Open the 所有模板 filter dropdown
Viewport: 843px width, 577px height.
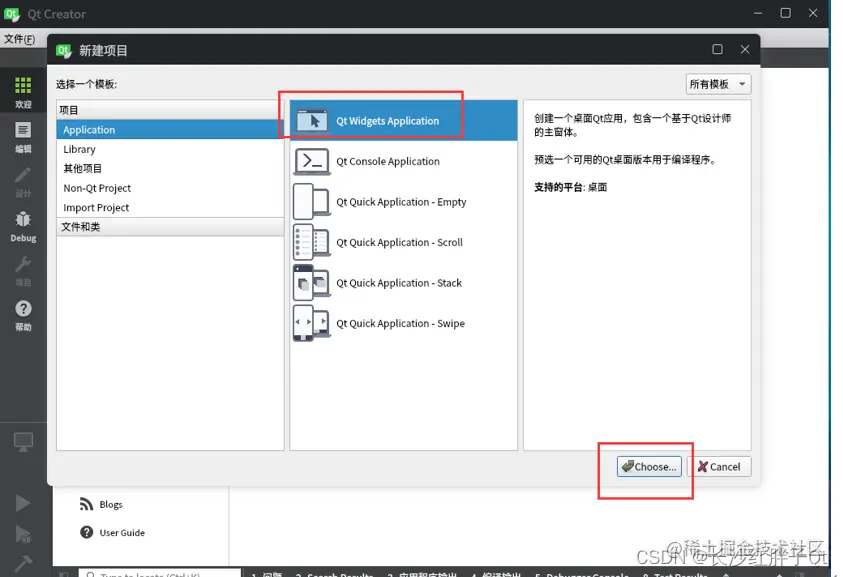click(x=718, y=84)
